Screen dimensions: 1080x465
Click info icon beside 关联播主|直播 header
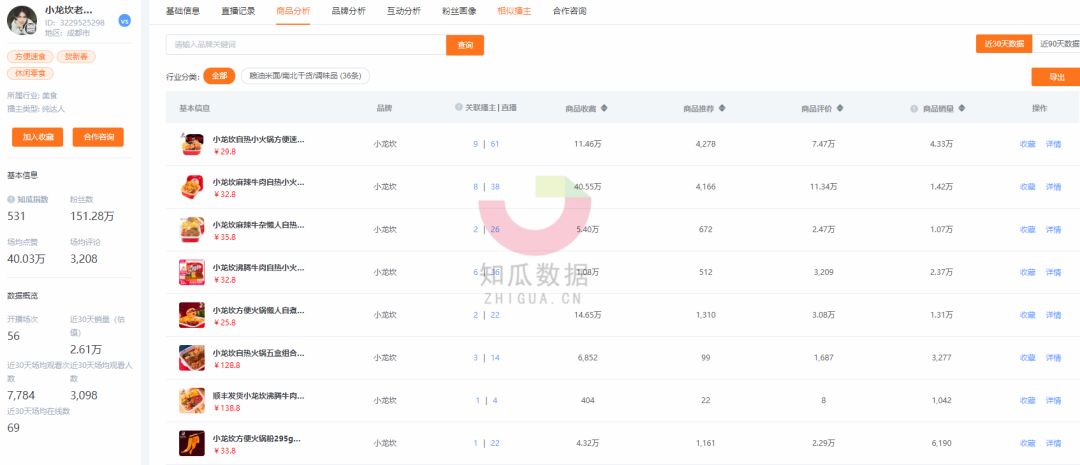(459, 107)
